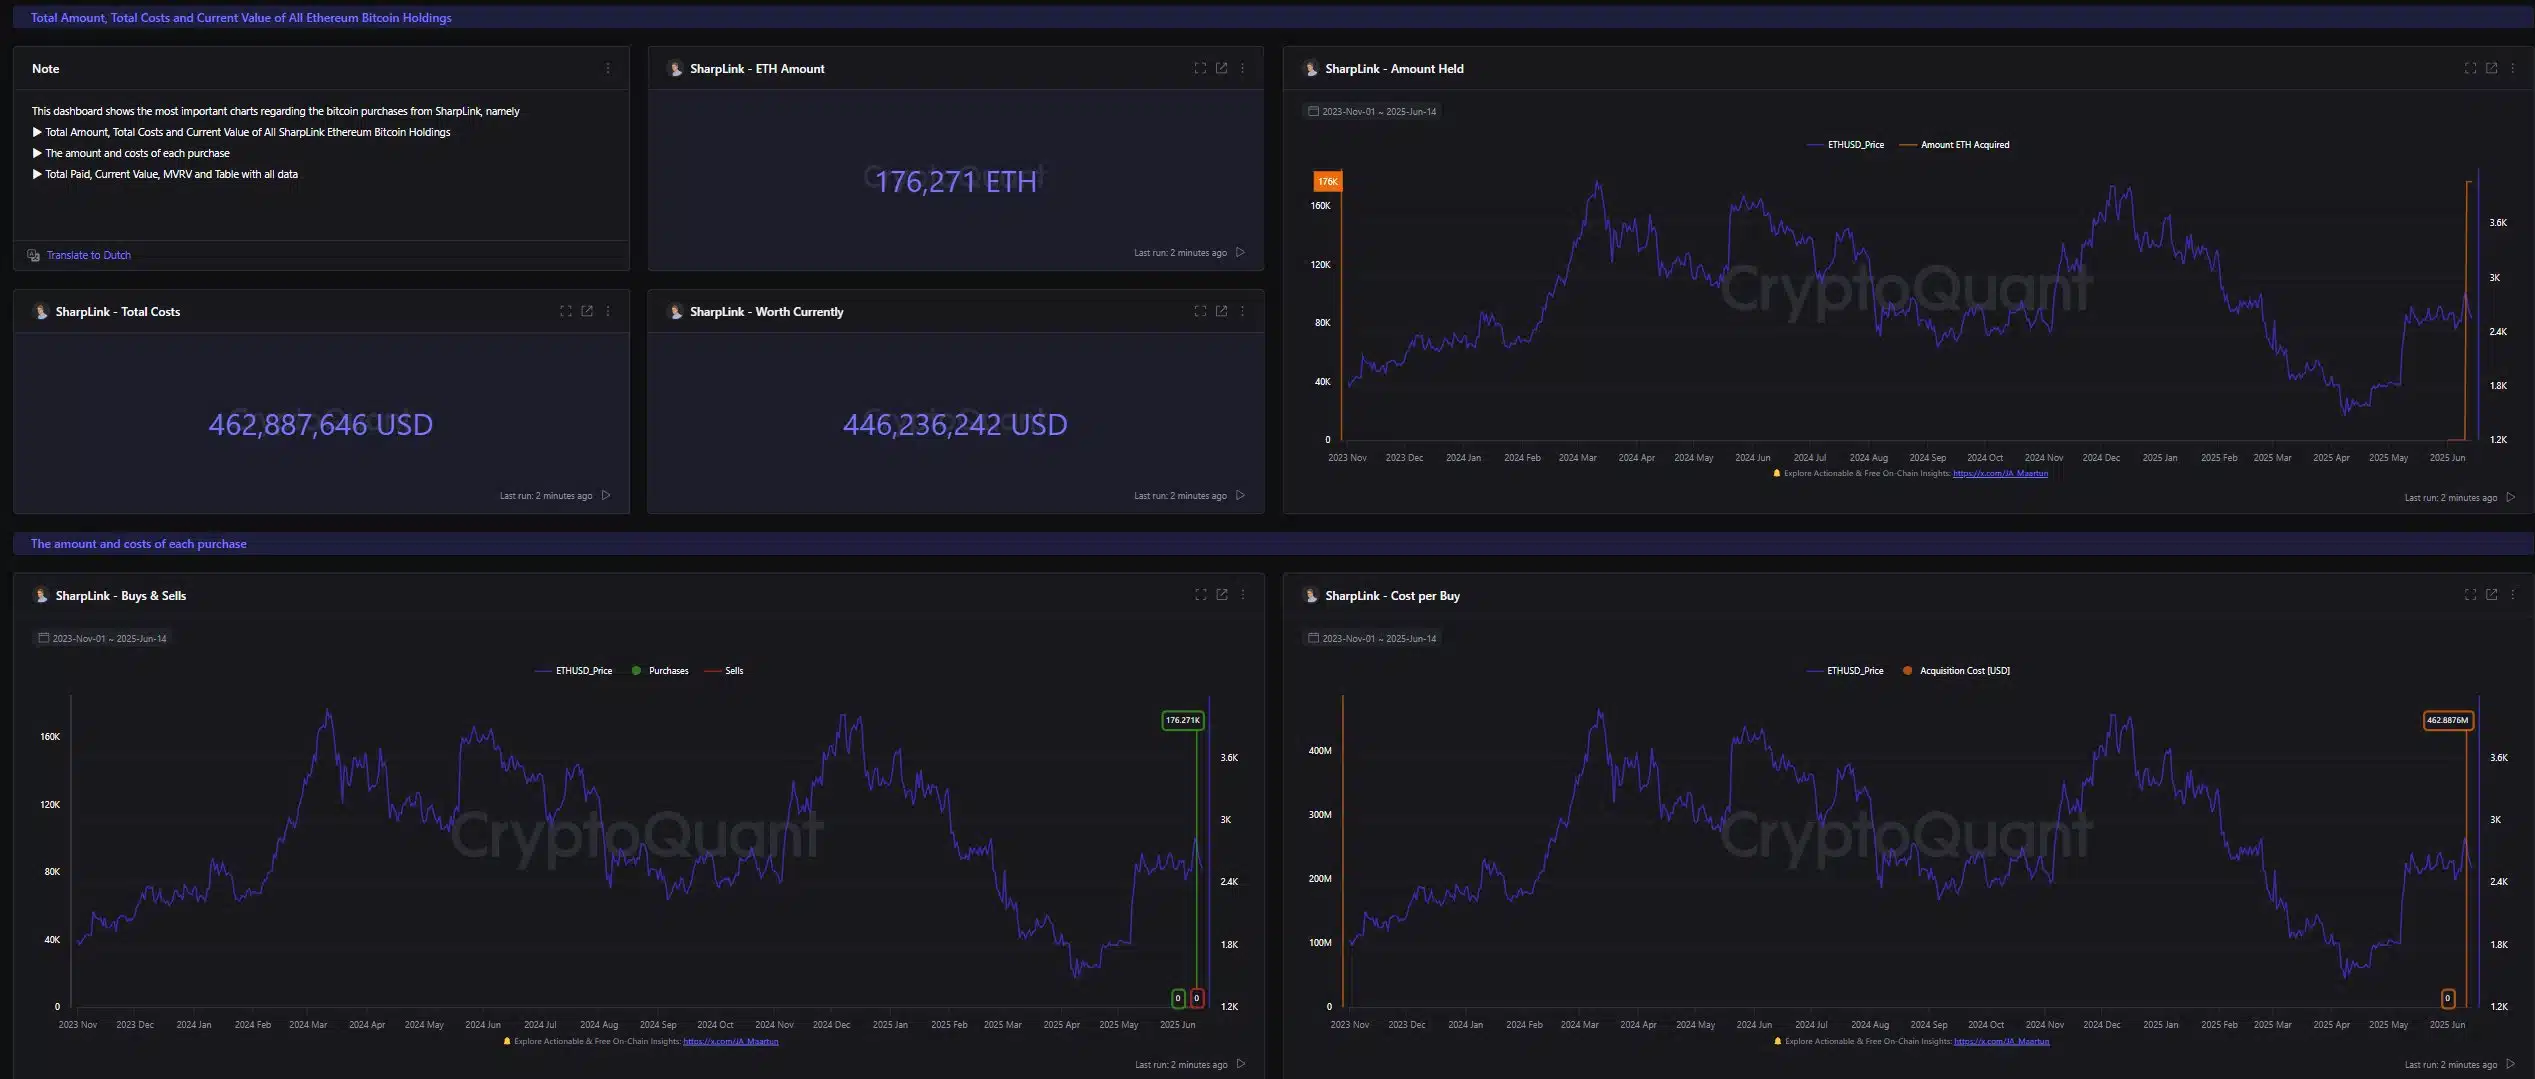Expand Cost per Buy chart to fullscreen
This screenshot has width=2535, height=1079.
pos(2470,594)
